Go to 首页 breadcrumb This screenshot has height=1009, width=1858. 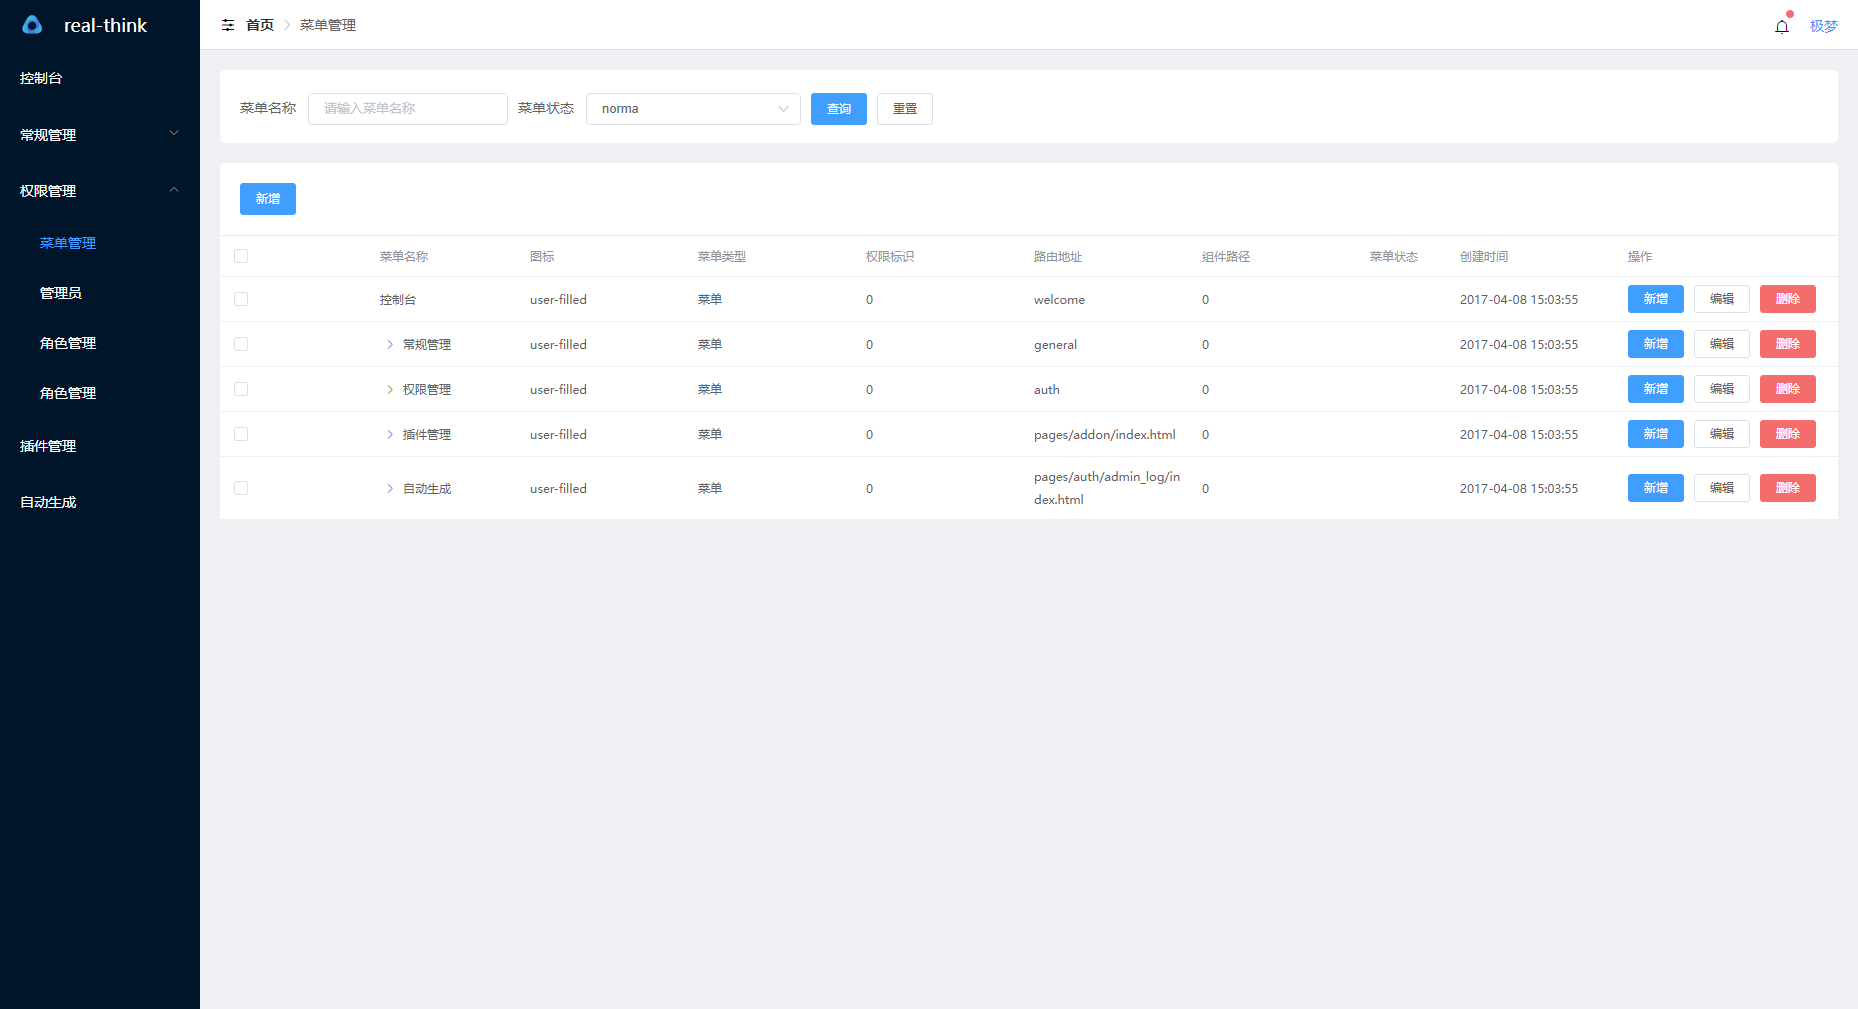(260, 25)
